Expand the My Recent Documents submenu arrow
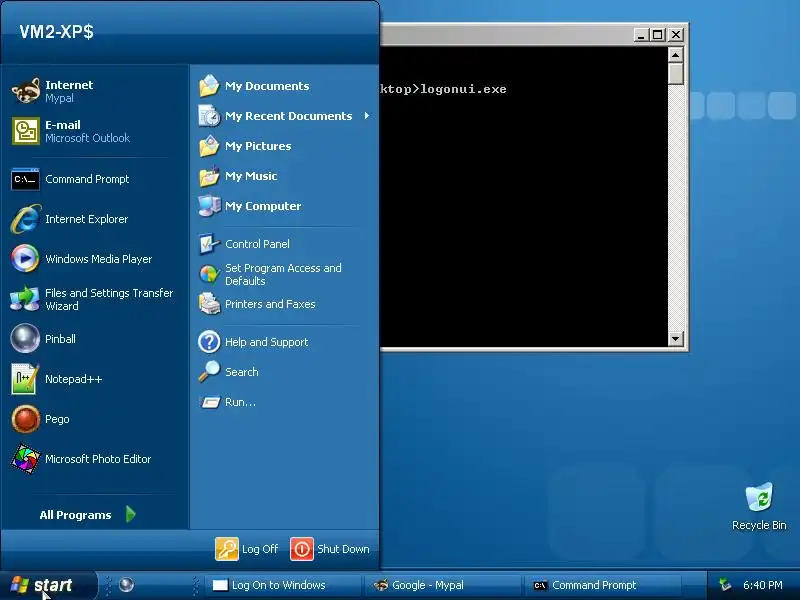 pos(367,116)
